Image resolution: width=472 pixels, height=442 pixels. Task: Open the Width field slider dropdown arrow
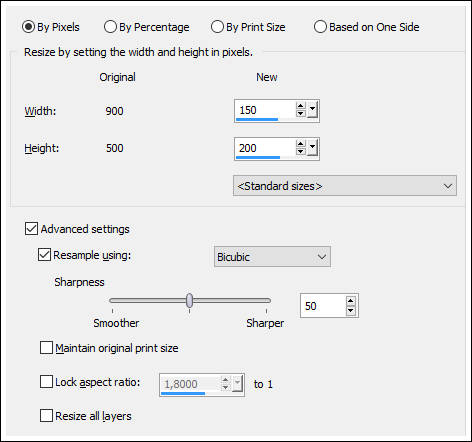coord(312,110)
